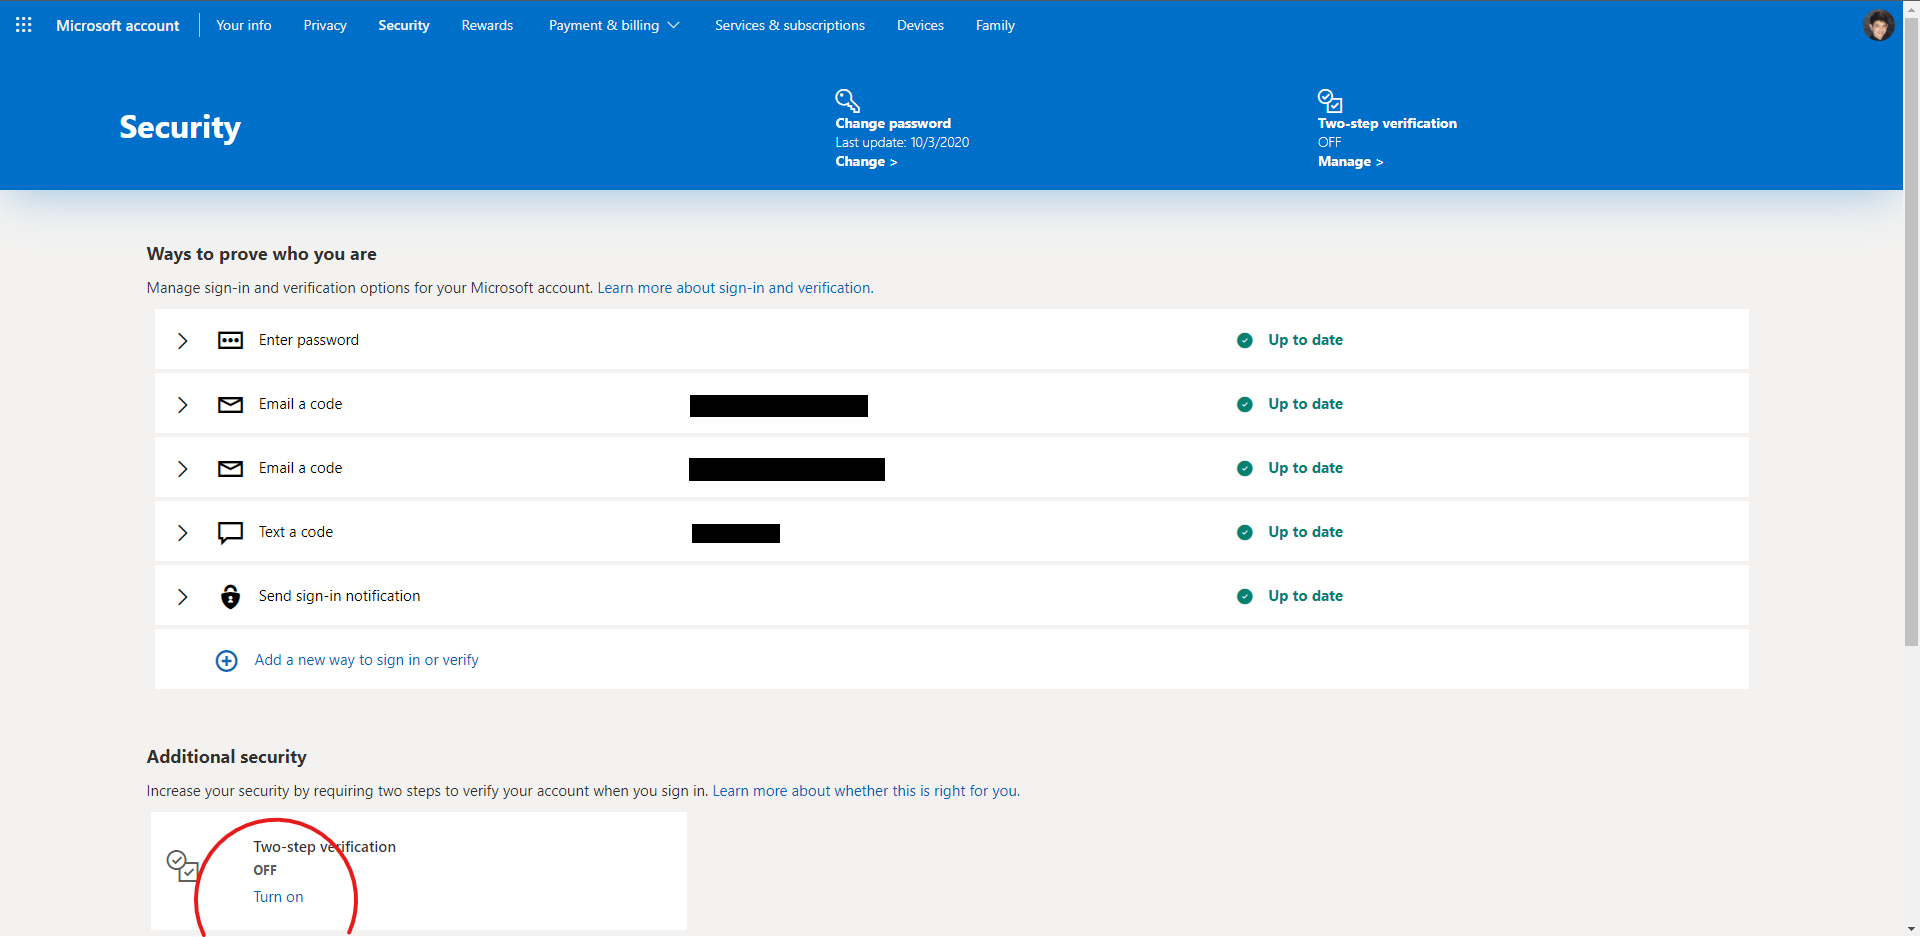Click Add a new way to sign in or verify
The width and height of the screenshot is (1920, 937).
pos(366,660)
